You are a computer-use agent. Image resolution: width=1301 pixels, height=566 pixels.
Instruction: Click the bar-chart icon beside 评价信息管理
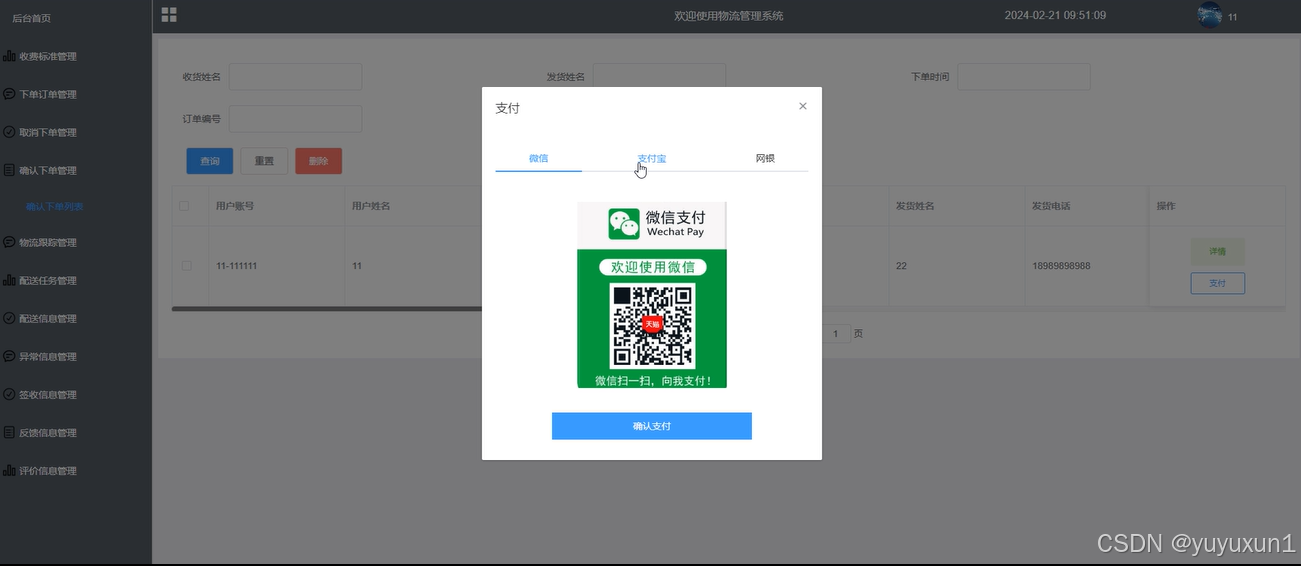9,470
